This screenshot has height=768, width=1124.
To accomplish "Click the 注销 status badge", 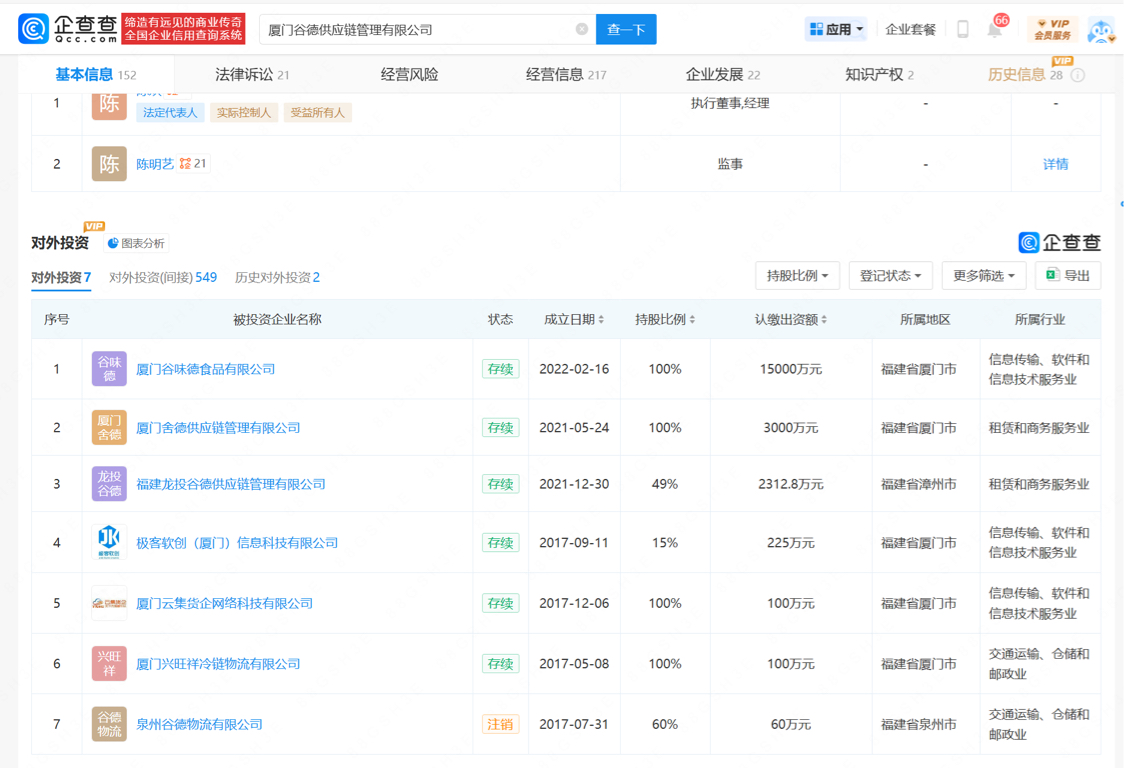I will coord(500,724).
